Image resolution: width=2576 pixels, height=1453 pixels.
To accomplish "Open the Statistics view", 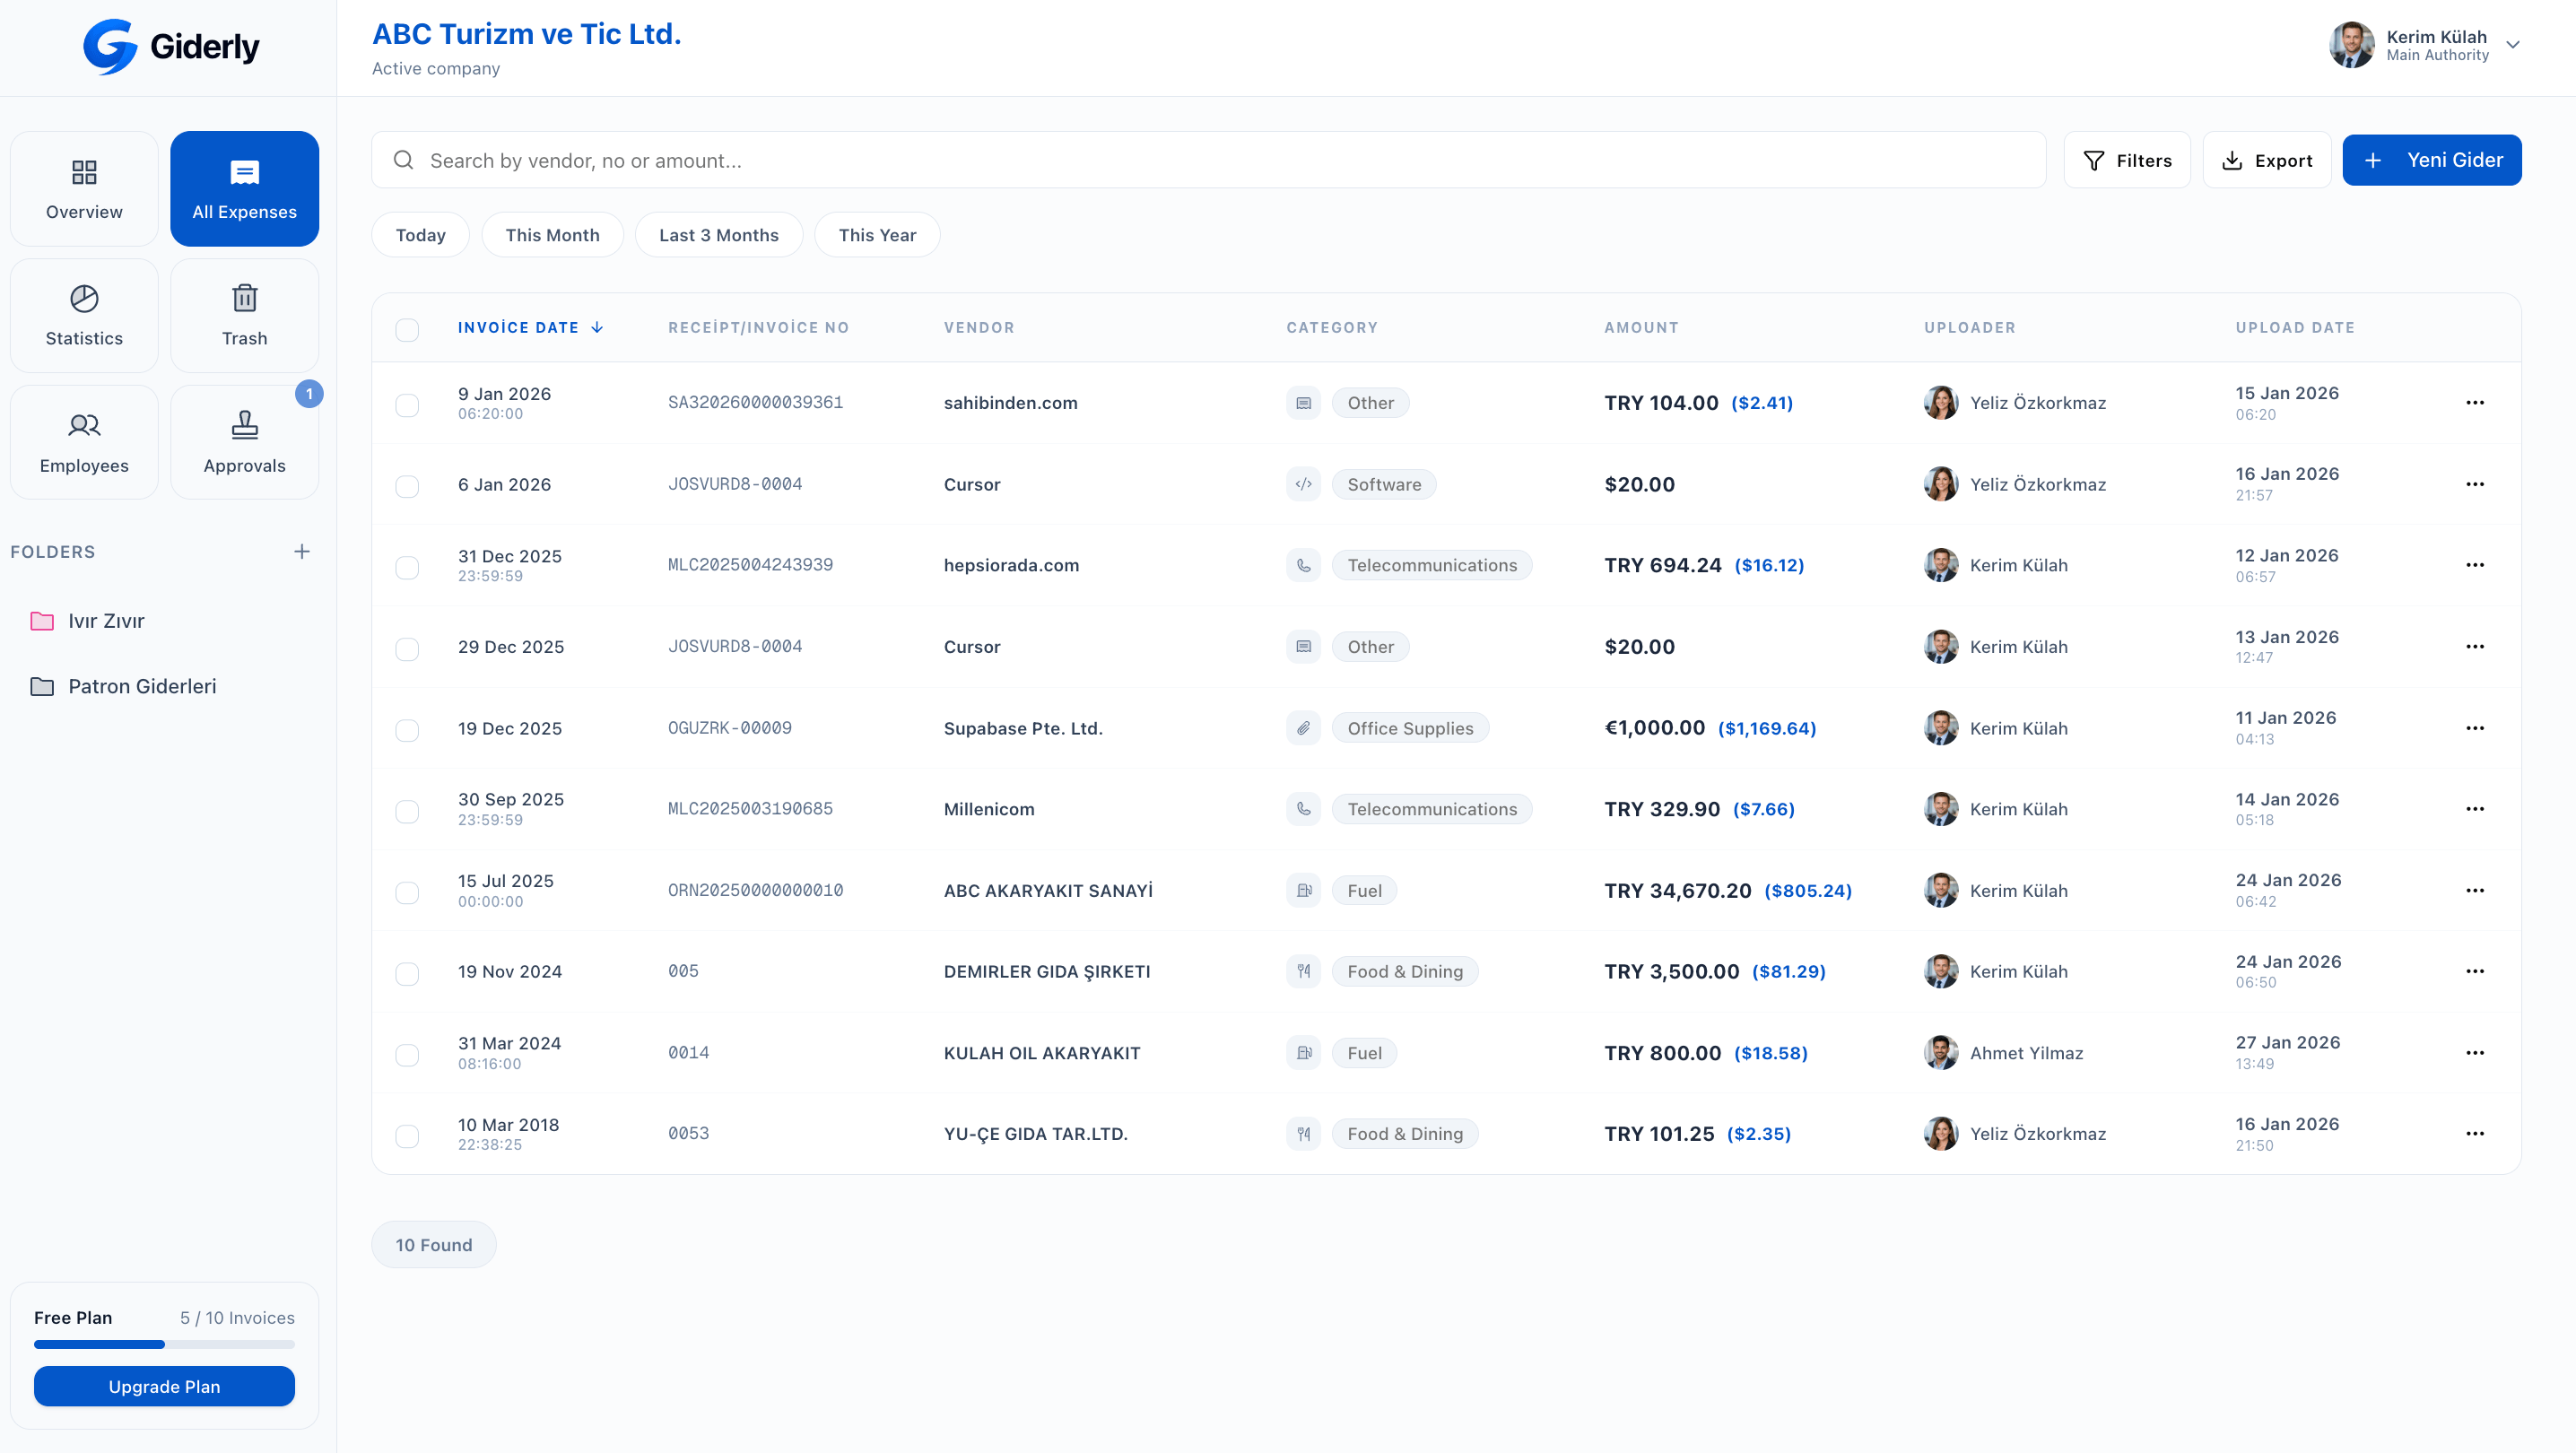I will pyautogui.click(x=84, y=315).
